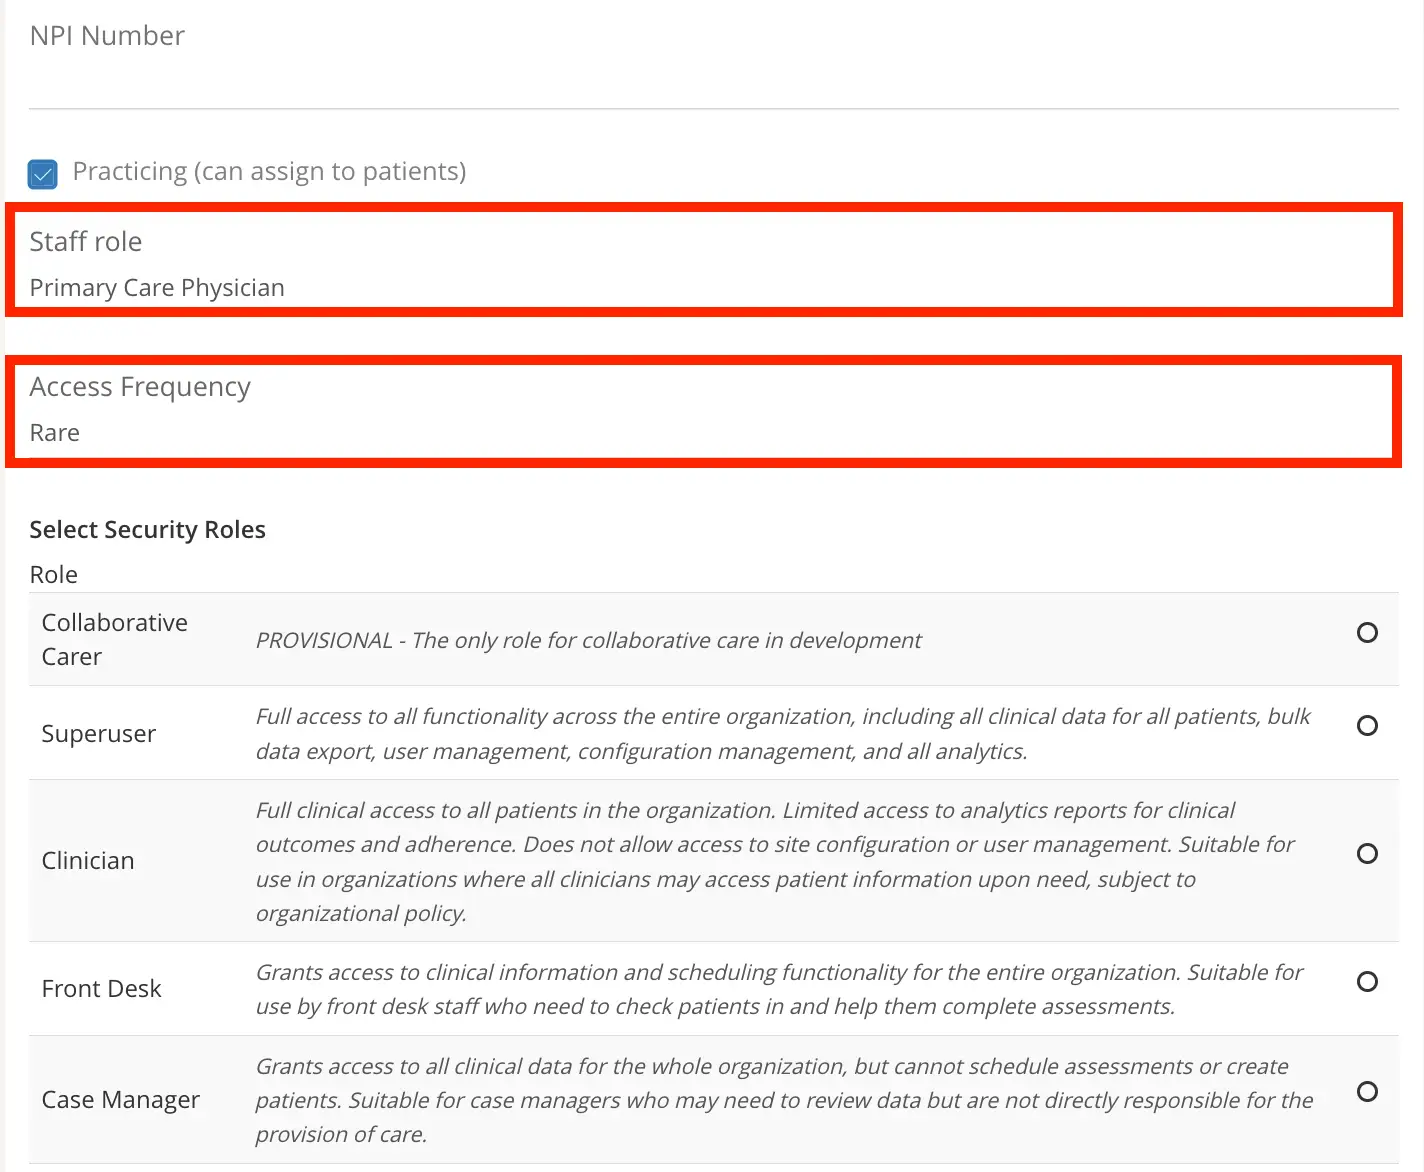Assign the Front Desk security role
Screen dimensions: 1424x1172
[1367, 981]
